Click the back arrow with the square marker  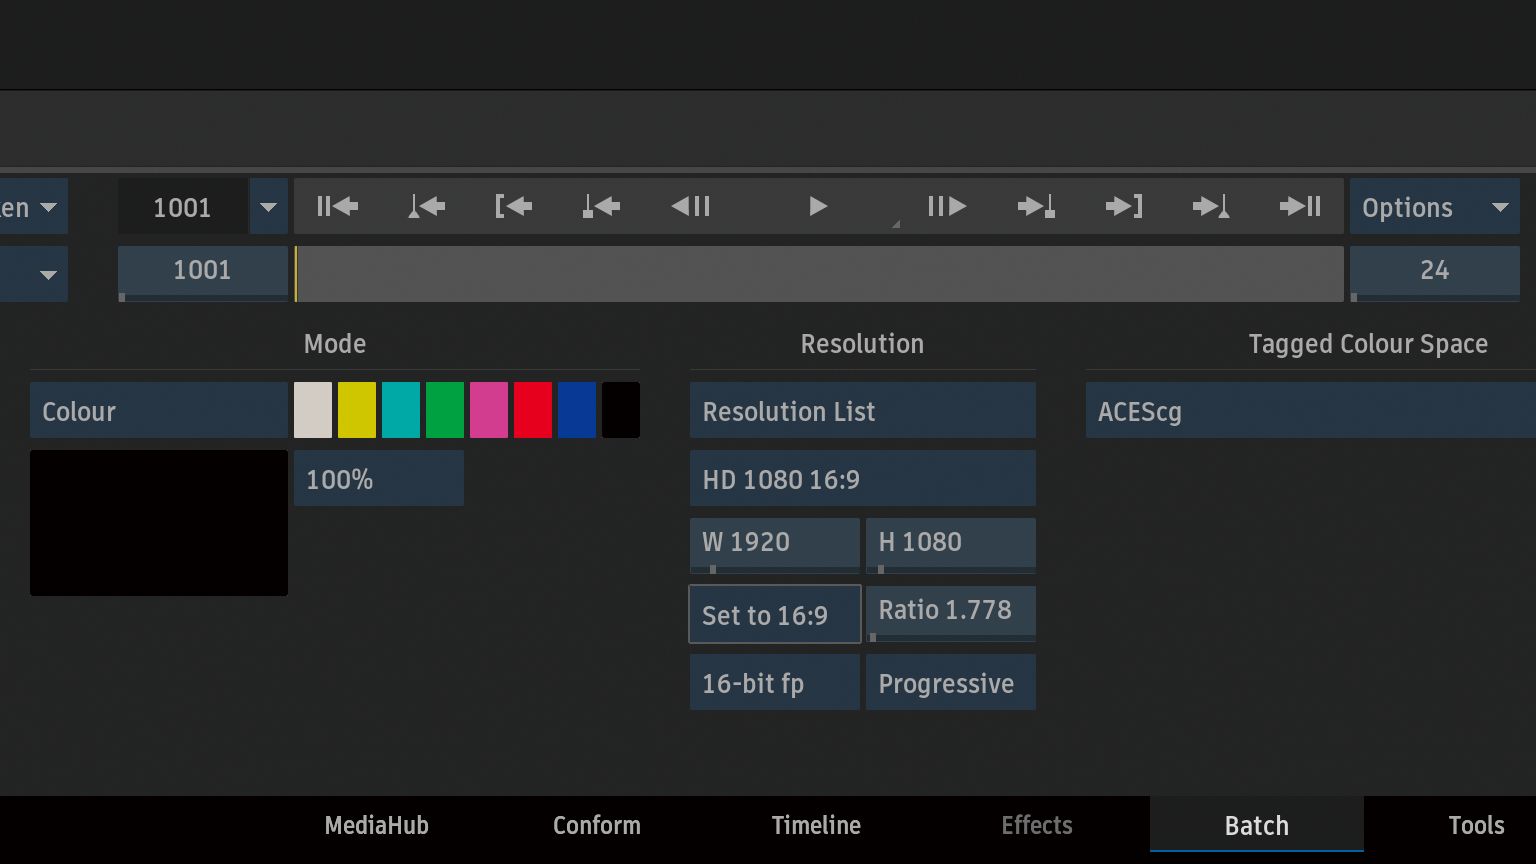[x=601, y=206]
